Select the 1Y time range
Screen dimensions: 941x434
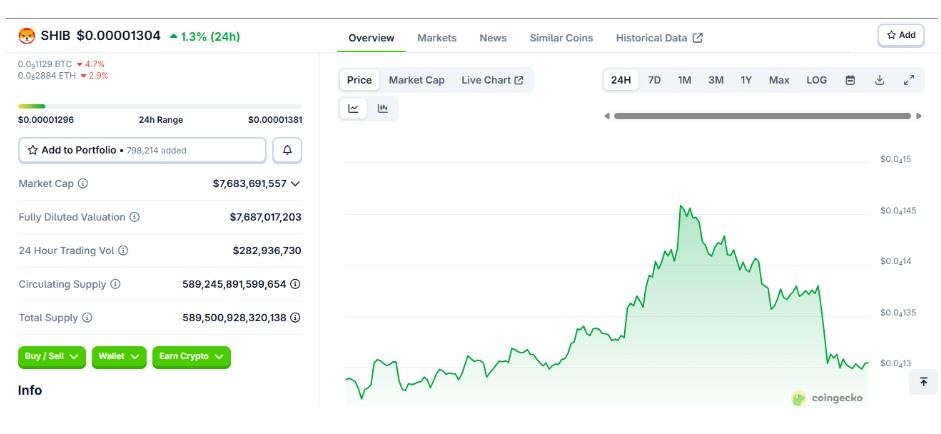(746, 80)
